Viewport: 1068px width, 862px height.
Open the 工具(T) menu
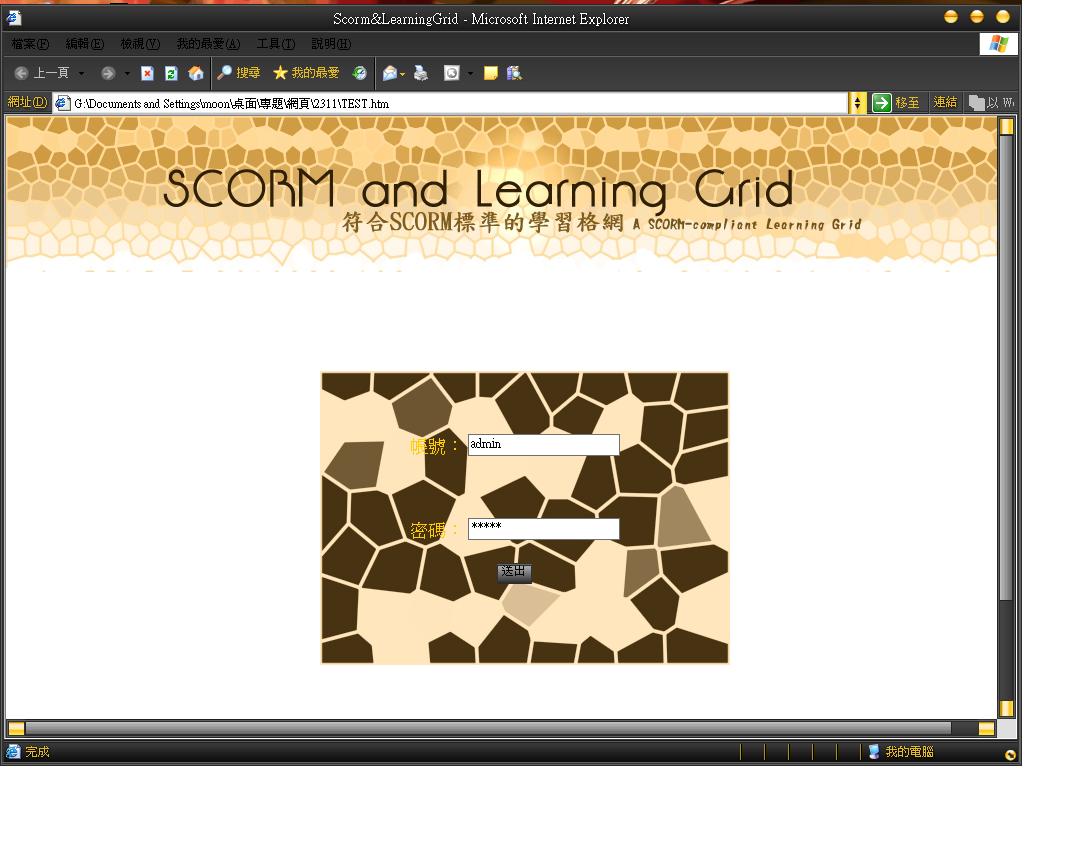pos(275,44)
